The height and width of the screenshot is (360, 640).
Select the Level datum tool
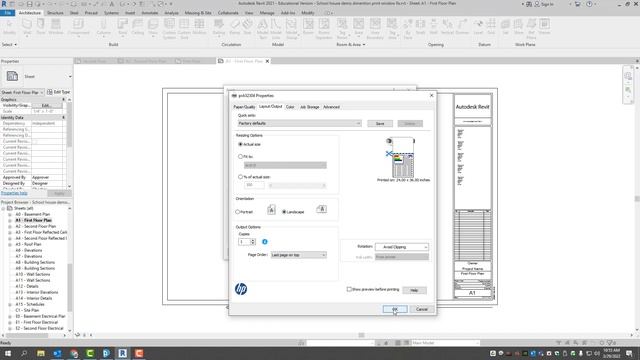coord(478,27)
